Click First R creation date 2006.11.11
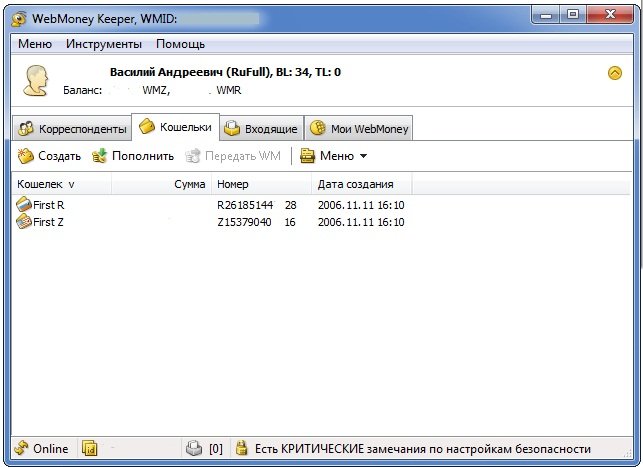 point(361,205)
